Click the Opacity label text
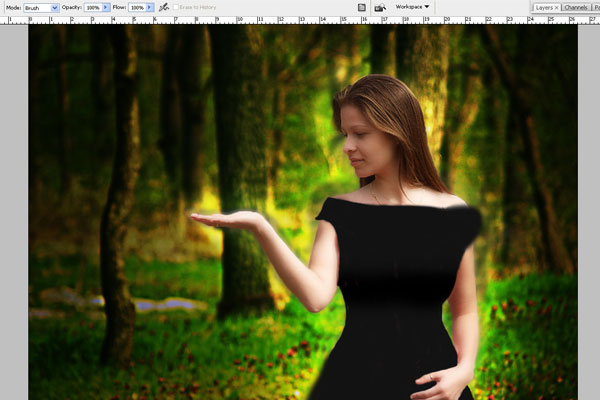This screenshot has height=400, width=600. click(72, 7)
